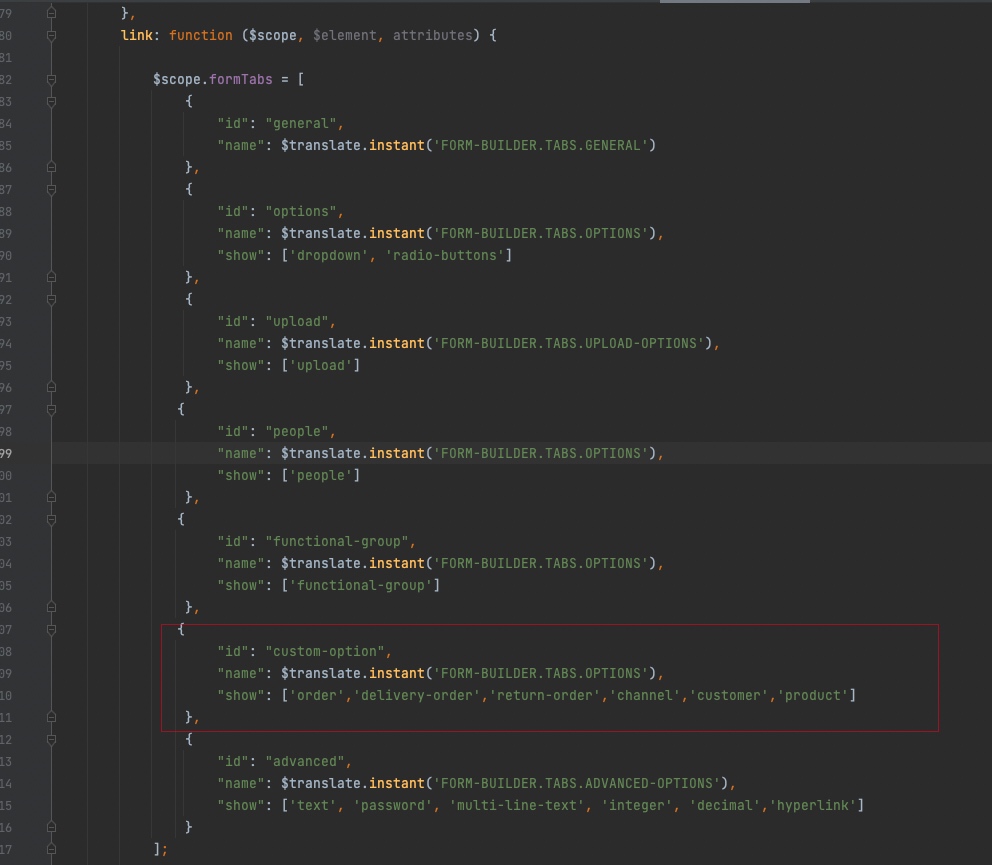Click fold end marker on the line above link

(51, 13)
